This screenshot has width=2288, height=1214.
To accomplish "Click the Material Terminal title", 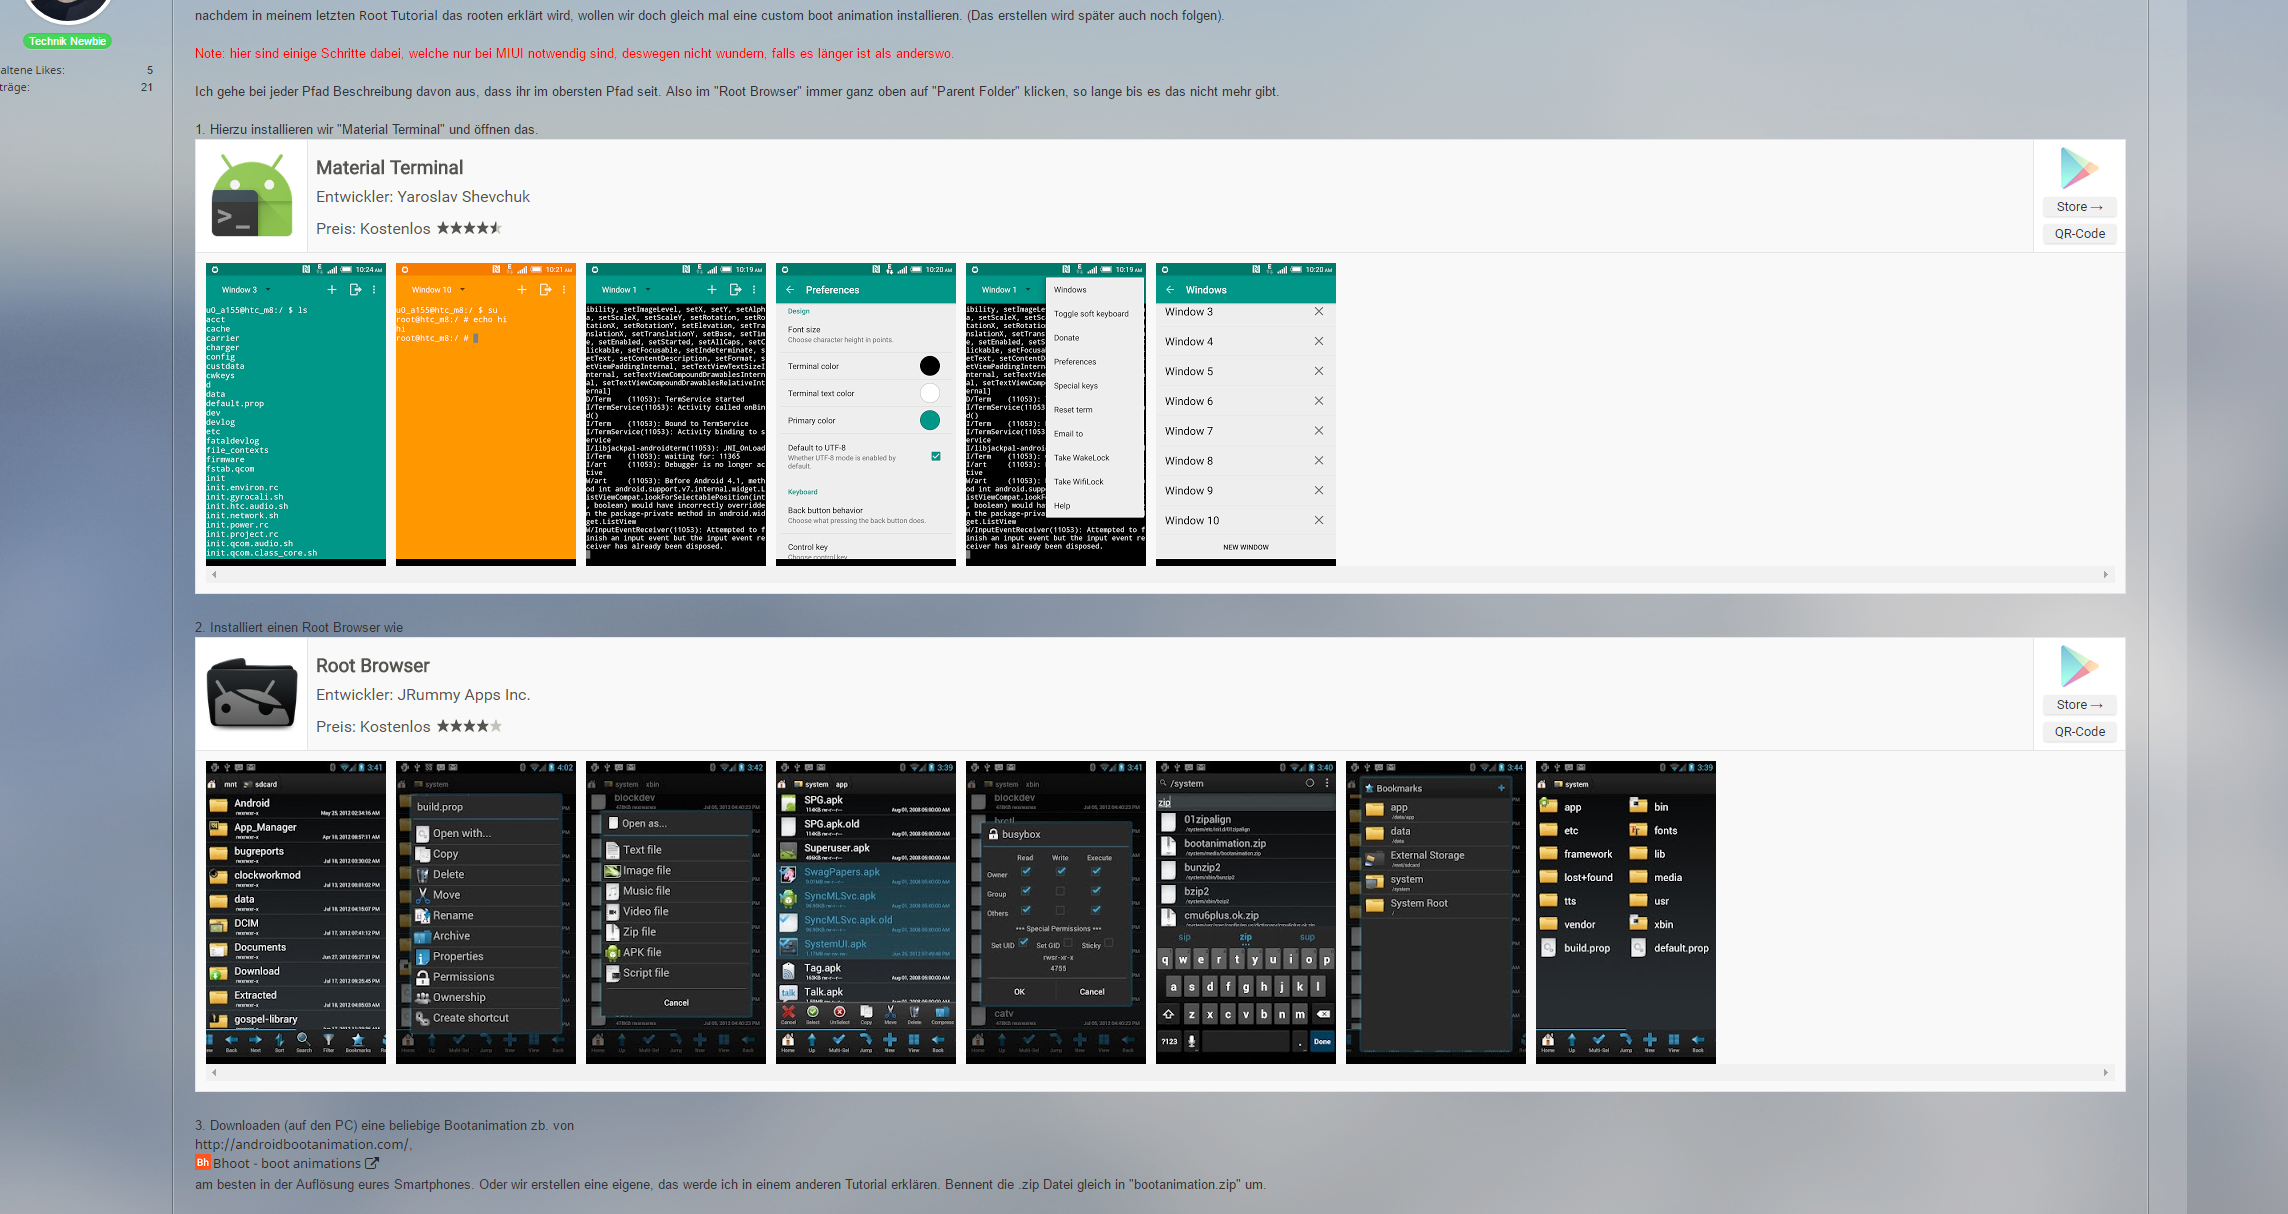I will click(x=389, y=168).
